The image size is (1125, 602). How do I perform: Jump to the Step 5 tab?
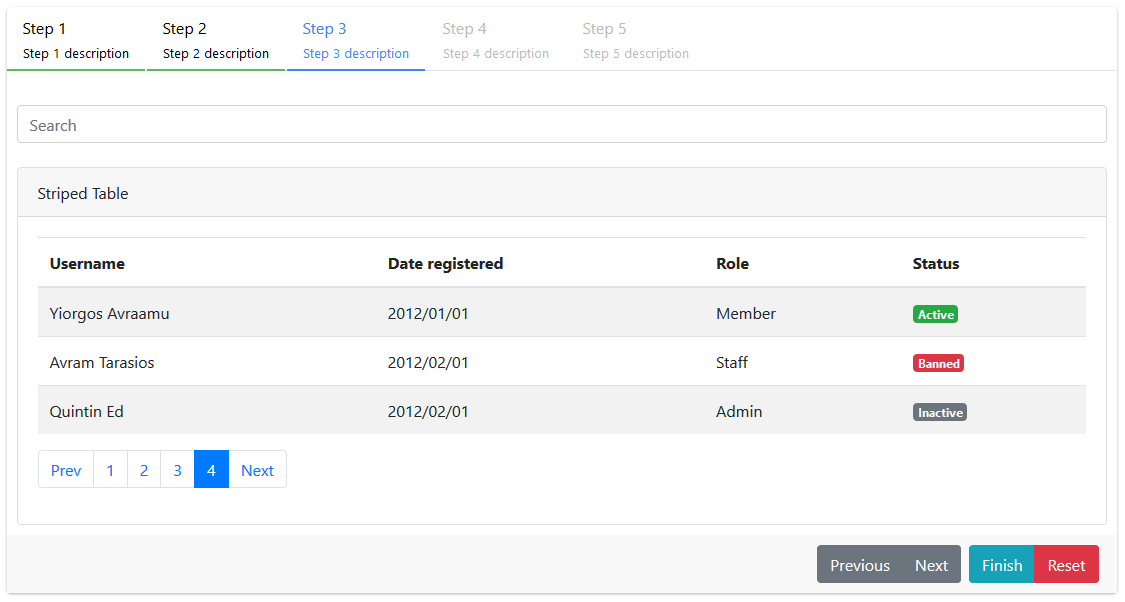point(636,40)
